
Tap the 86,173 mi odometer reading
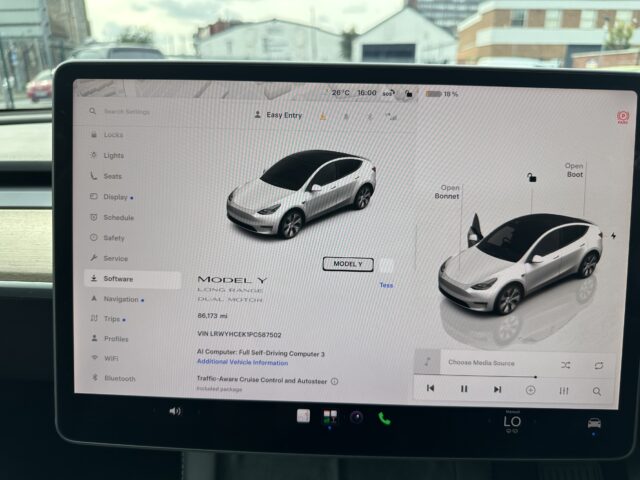(x=212, y=316)
